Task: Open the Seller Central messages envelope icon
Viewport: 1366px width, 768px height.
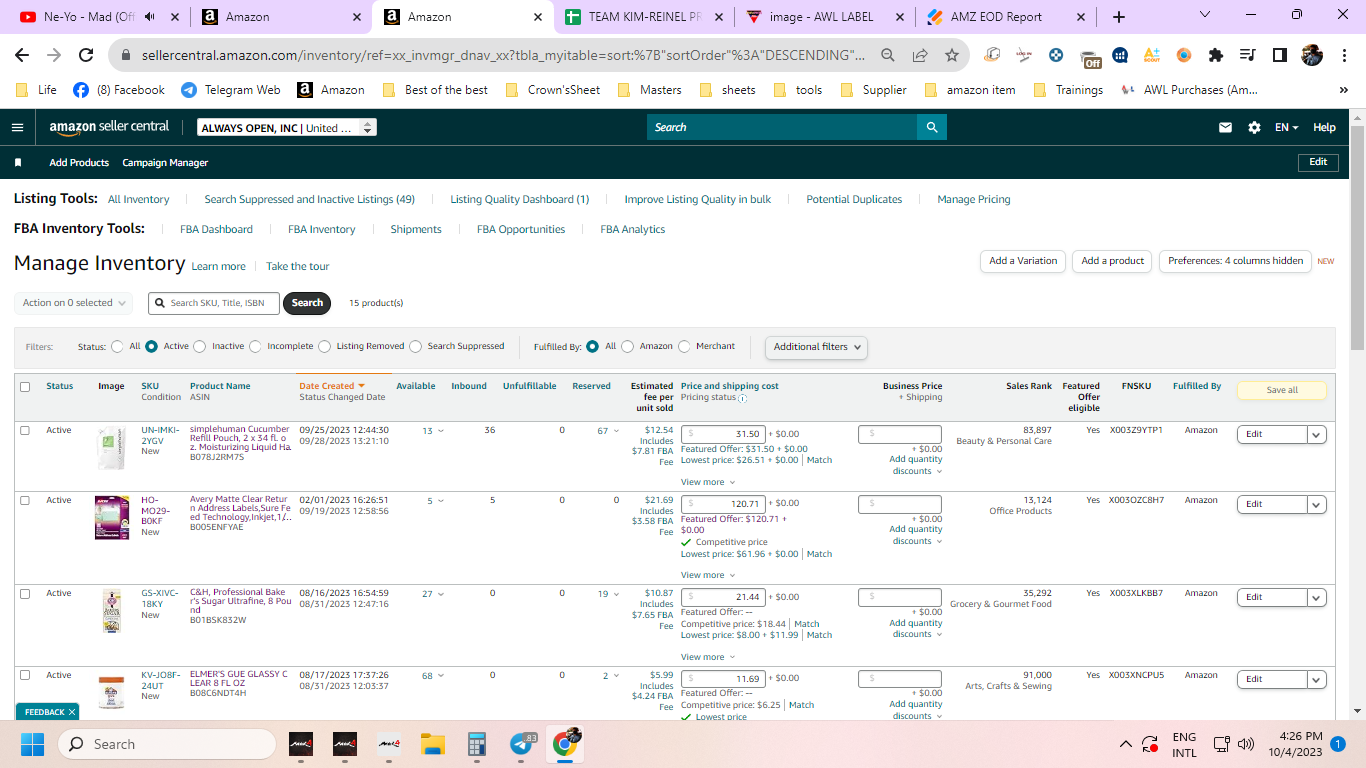Action: pos(1225,128)
